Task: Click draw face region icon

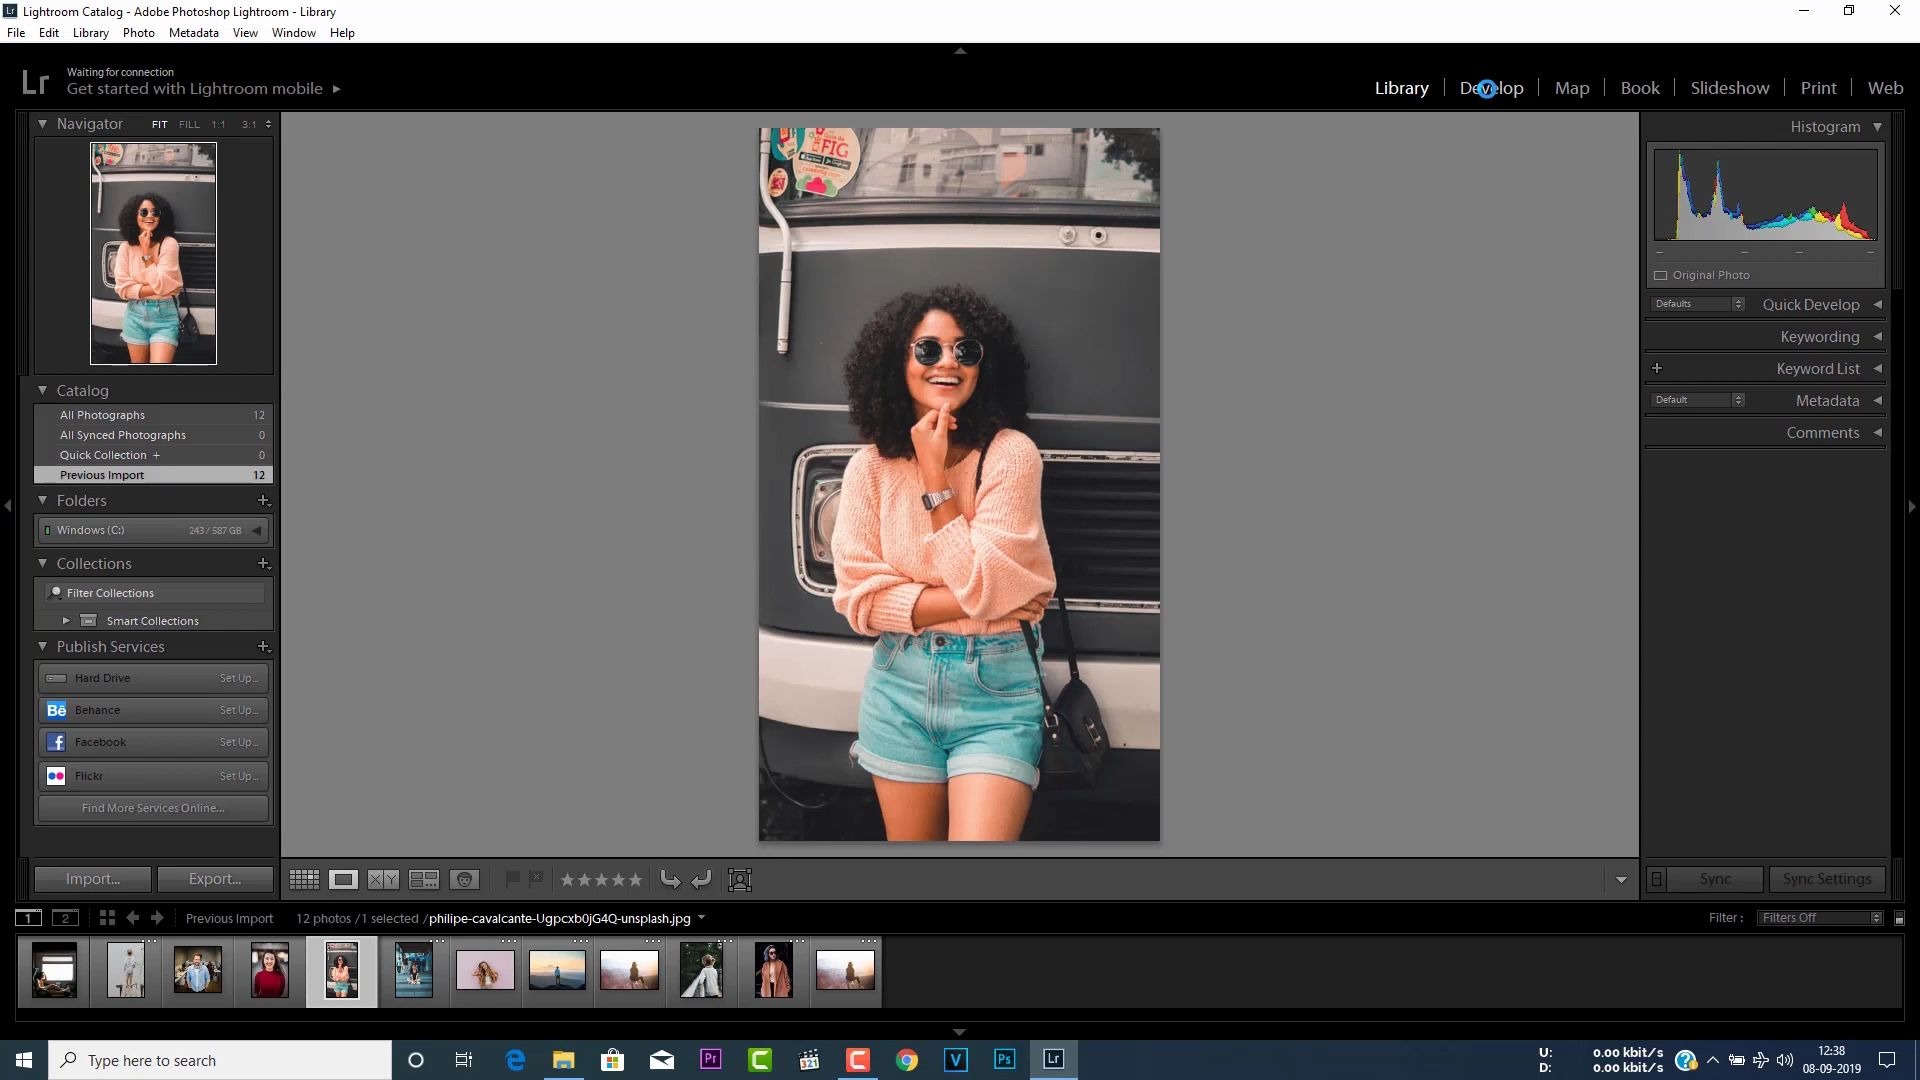Action: point(740,880)
